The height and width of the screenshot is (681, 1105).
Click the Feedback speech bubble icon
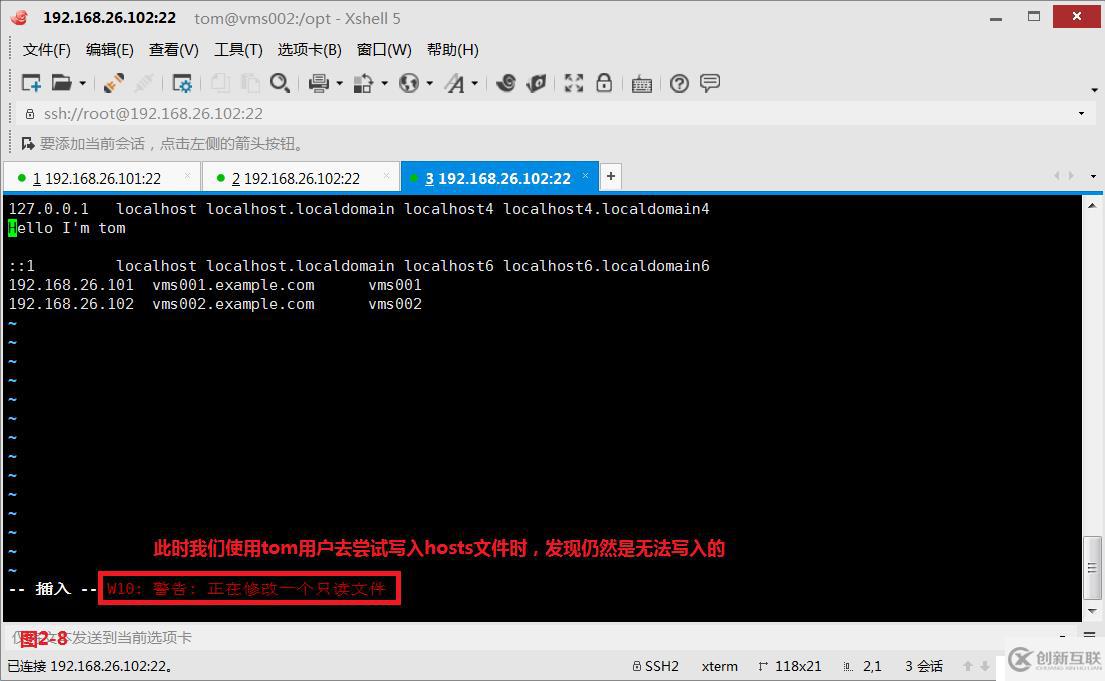(x=710, y=83)
